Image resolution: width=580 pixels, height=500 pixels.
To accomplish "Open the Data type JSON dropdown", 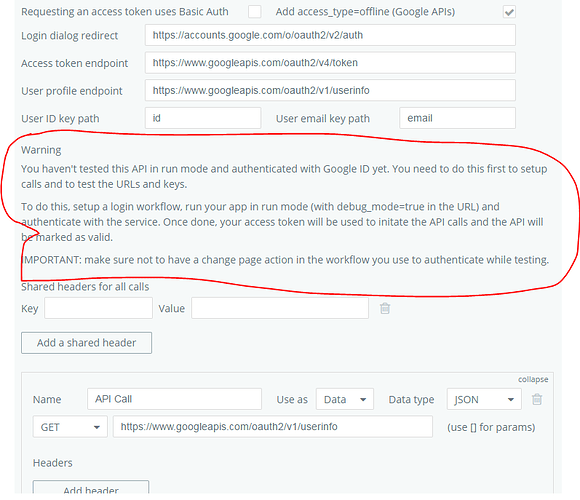I will pyautogui.click(x=484, y=399).
